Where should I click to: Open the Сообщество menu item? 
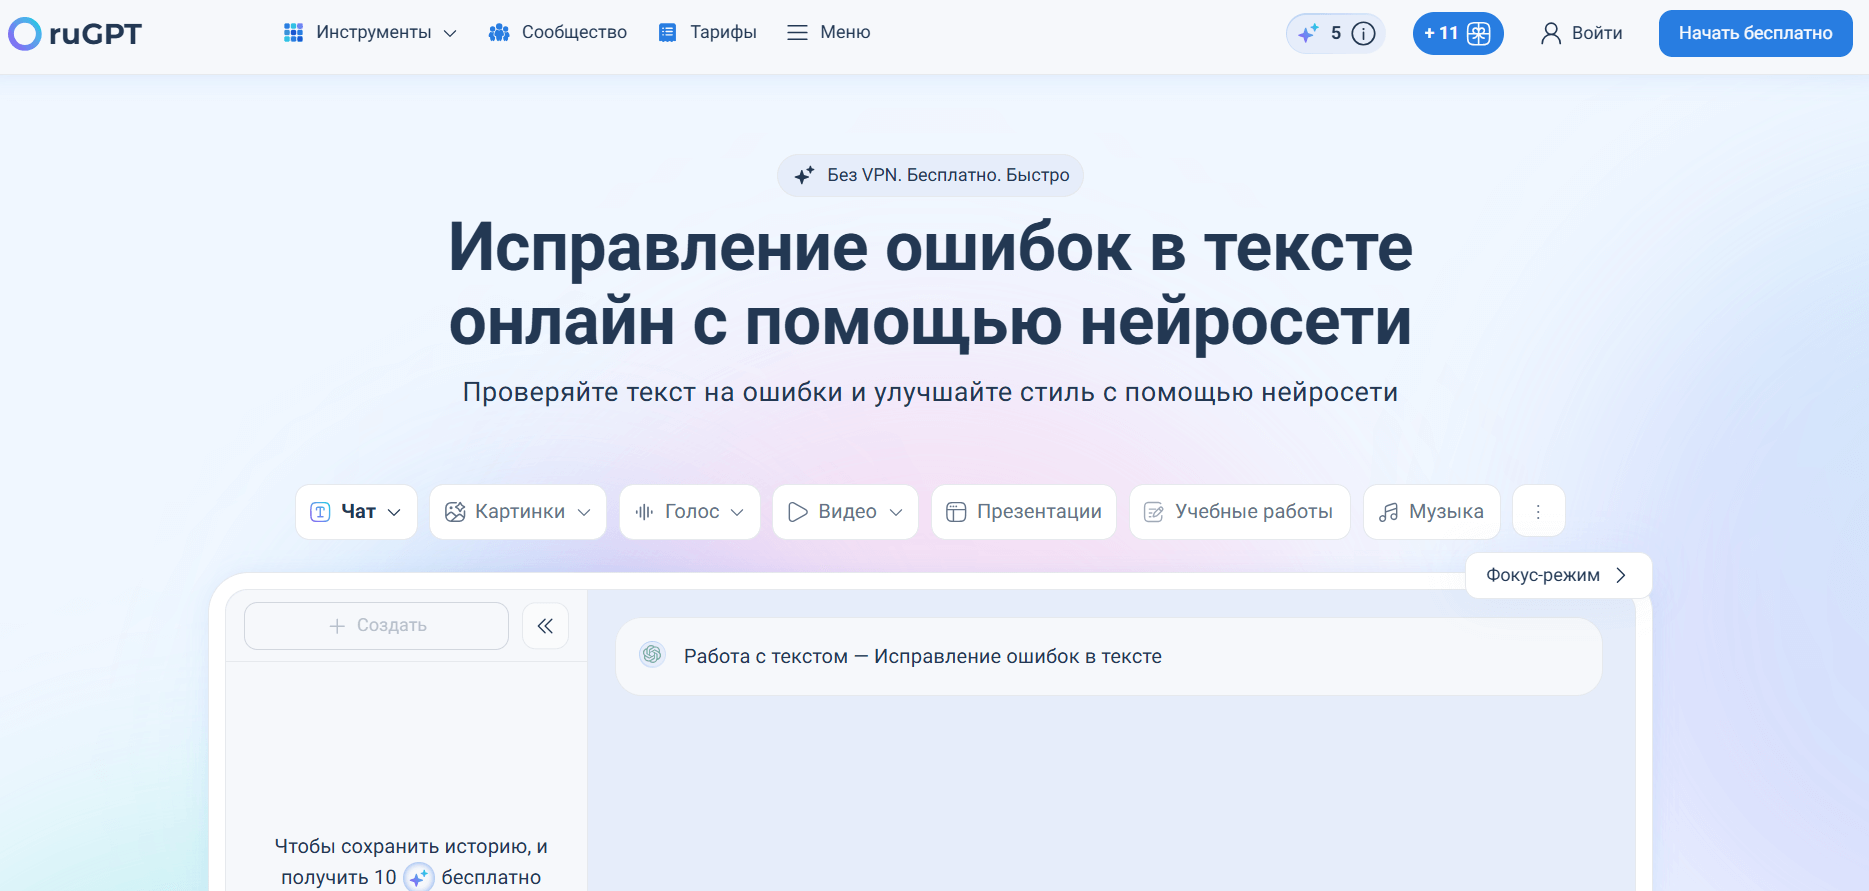tap(557, 33)
